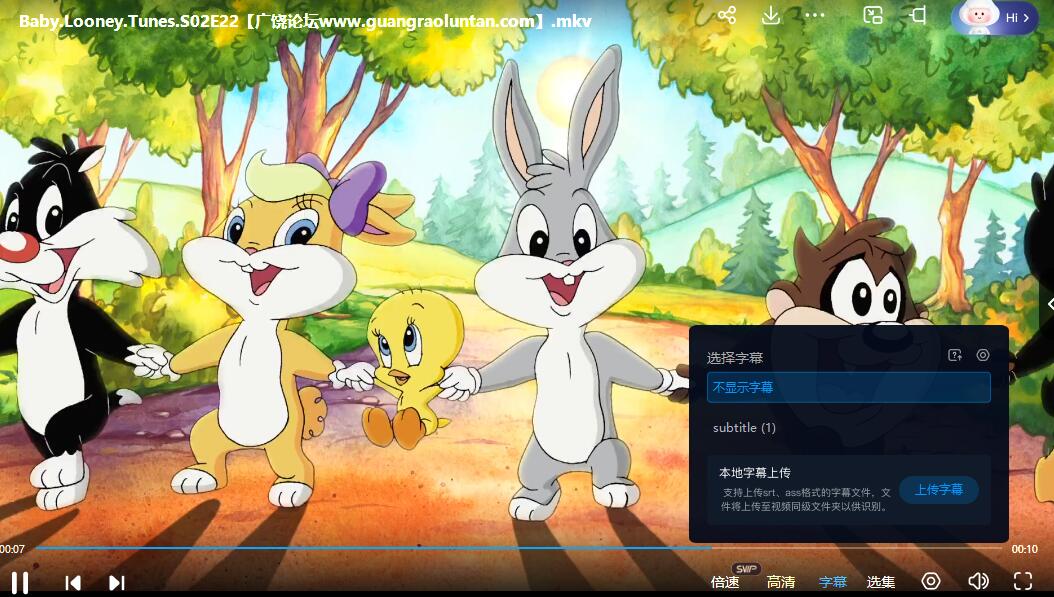Click 本地字幕上传 heading
1054x597 pixels.
(x=754, y=473)
